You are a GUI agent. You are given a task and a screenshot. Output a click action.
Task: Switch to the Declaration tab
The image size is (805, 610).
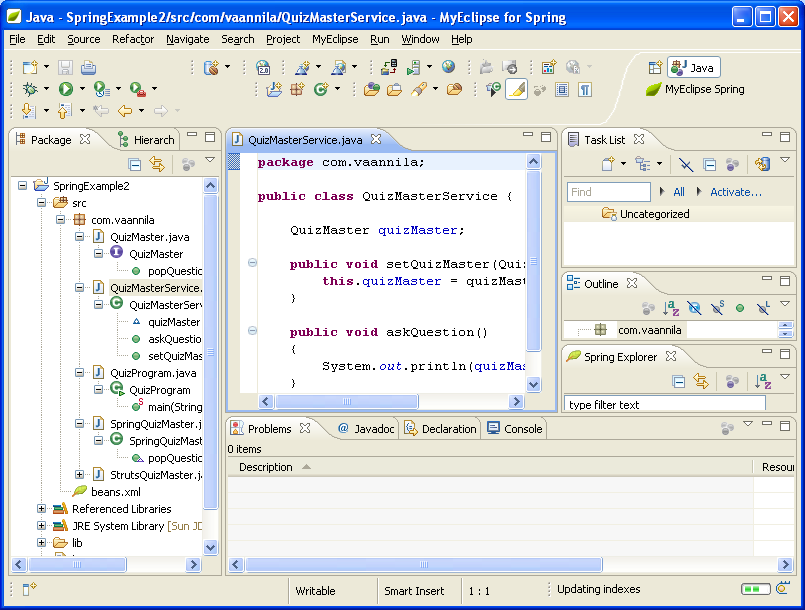440,429
